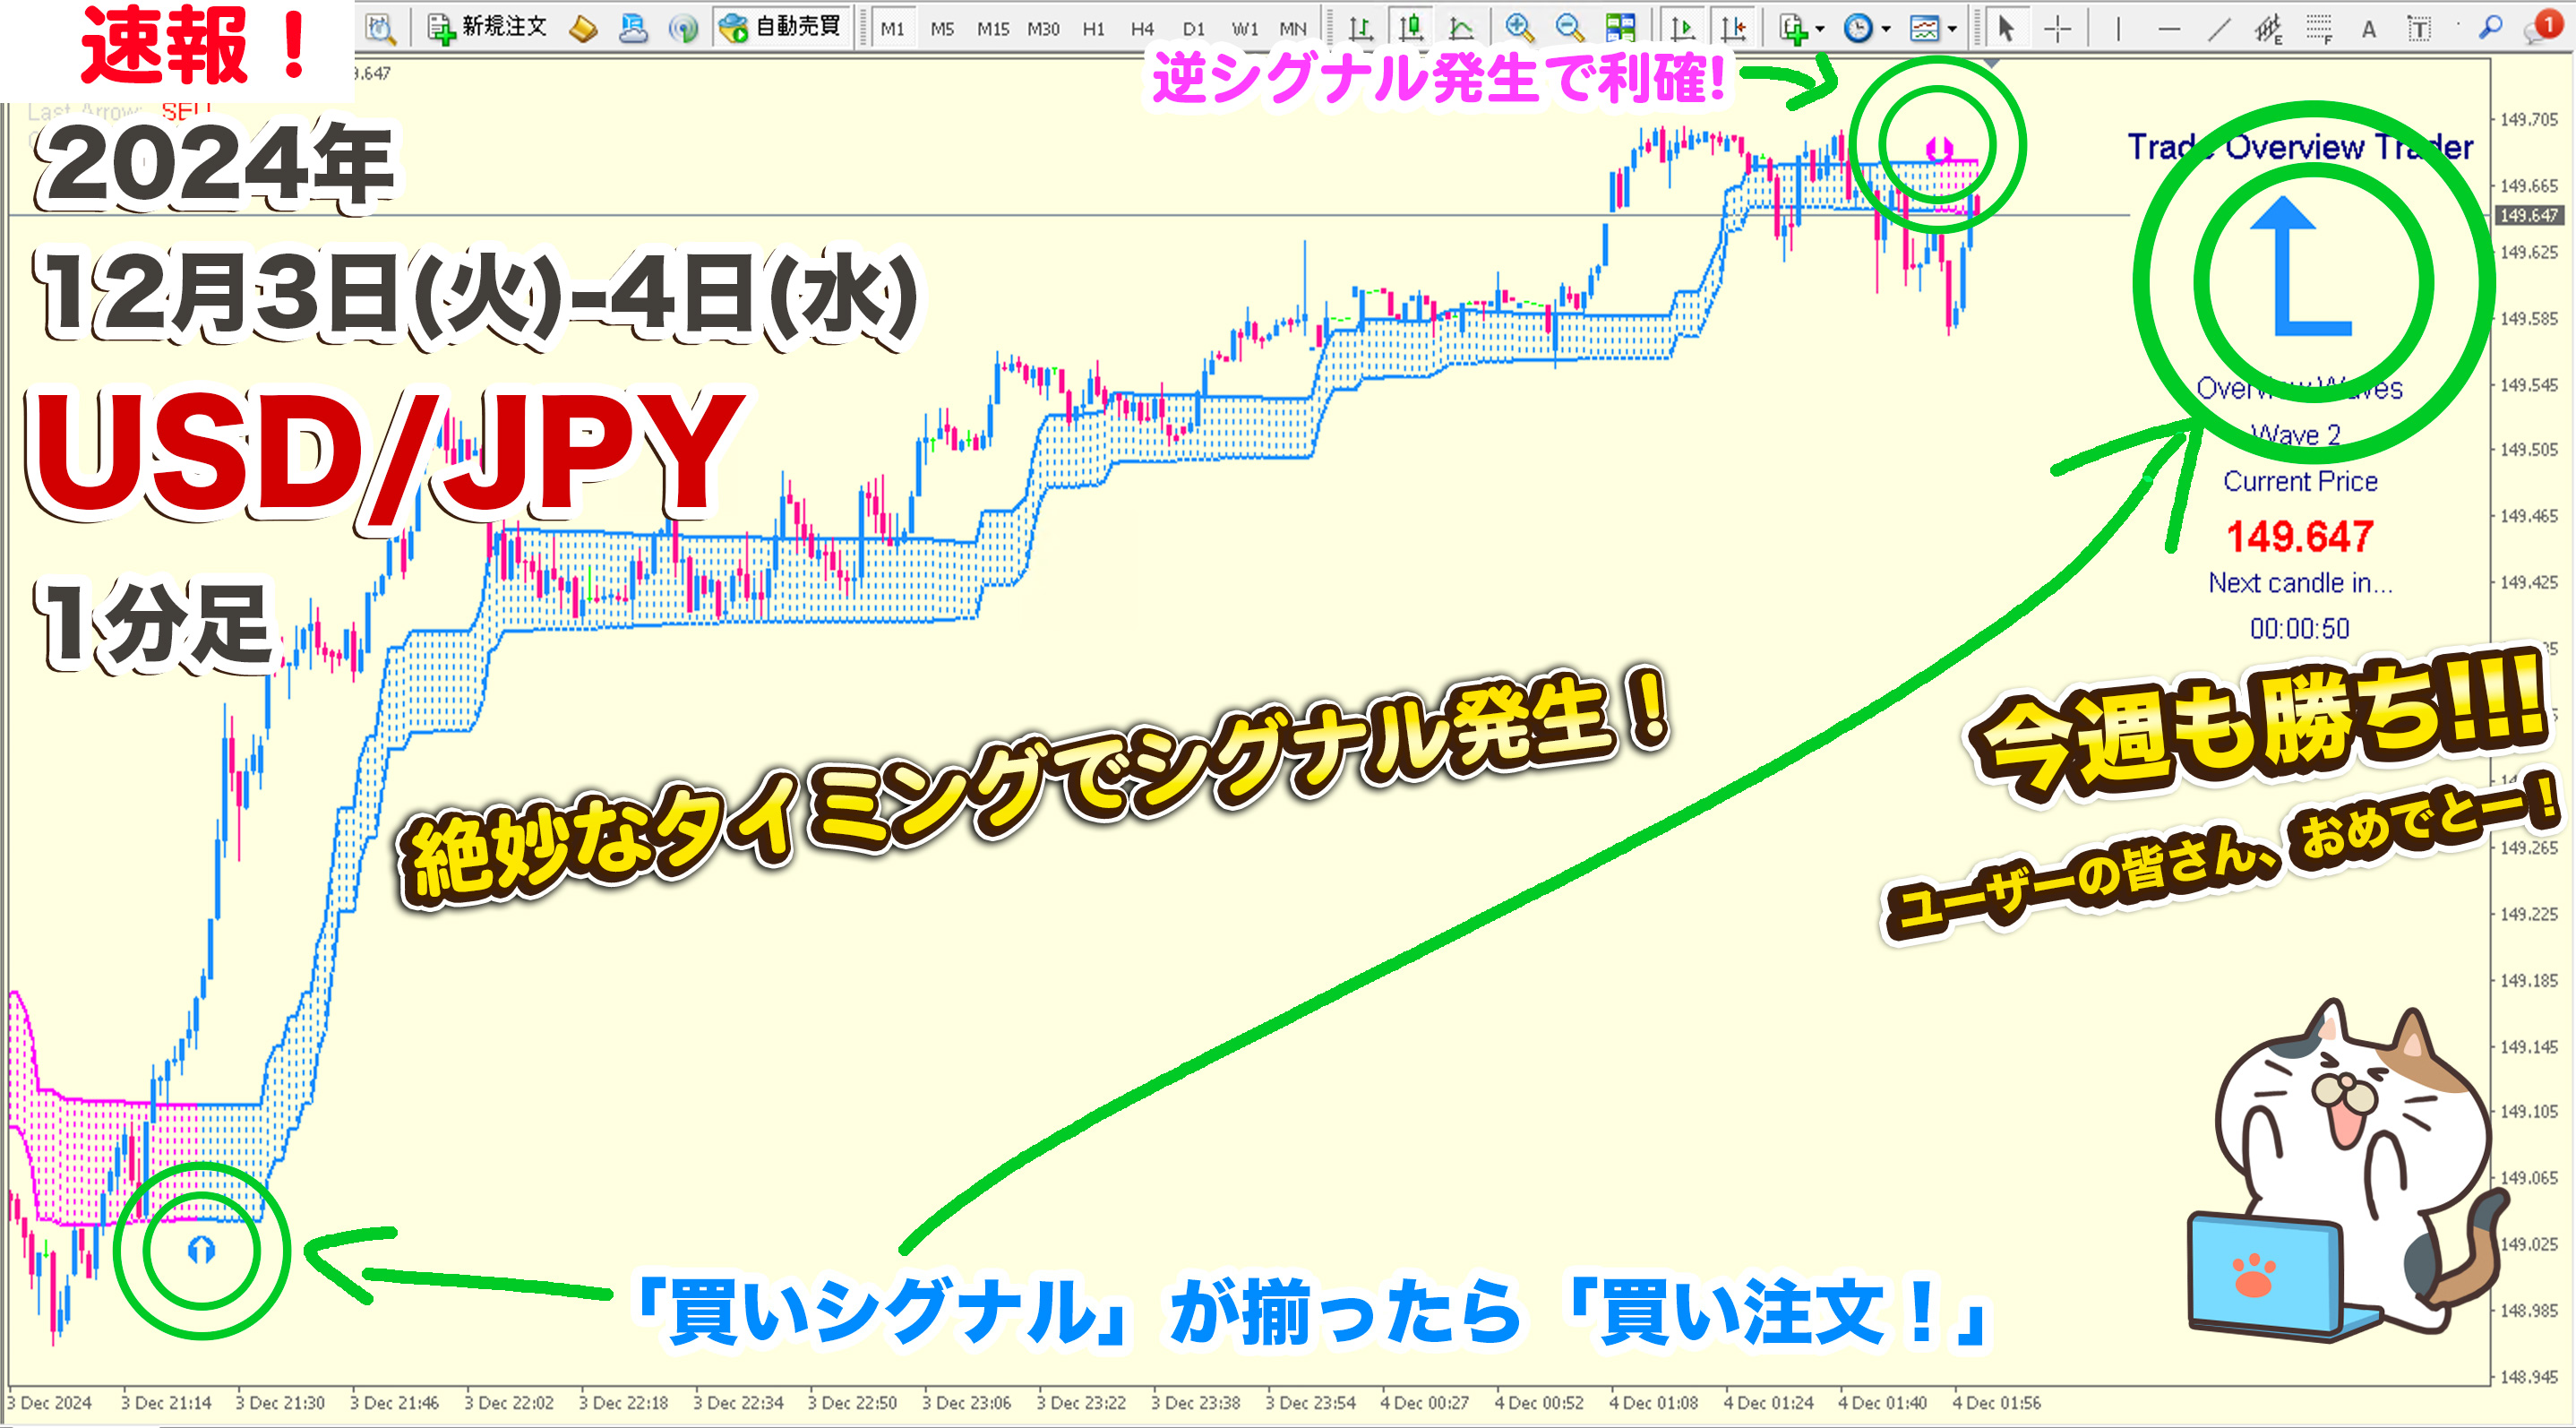Switch to the M5 timeframe
The height and width of the screenshot is (1428, 2576).
point(942,29)
